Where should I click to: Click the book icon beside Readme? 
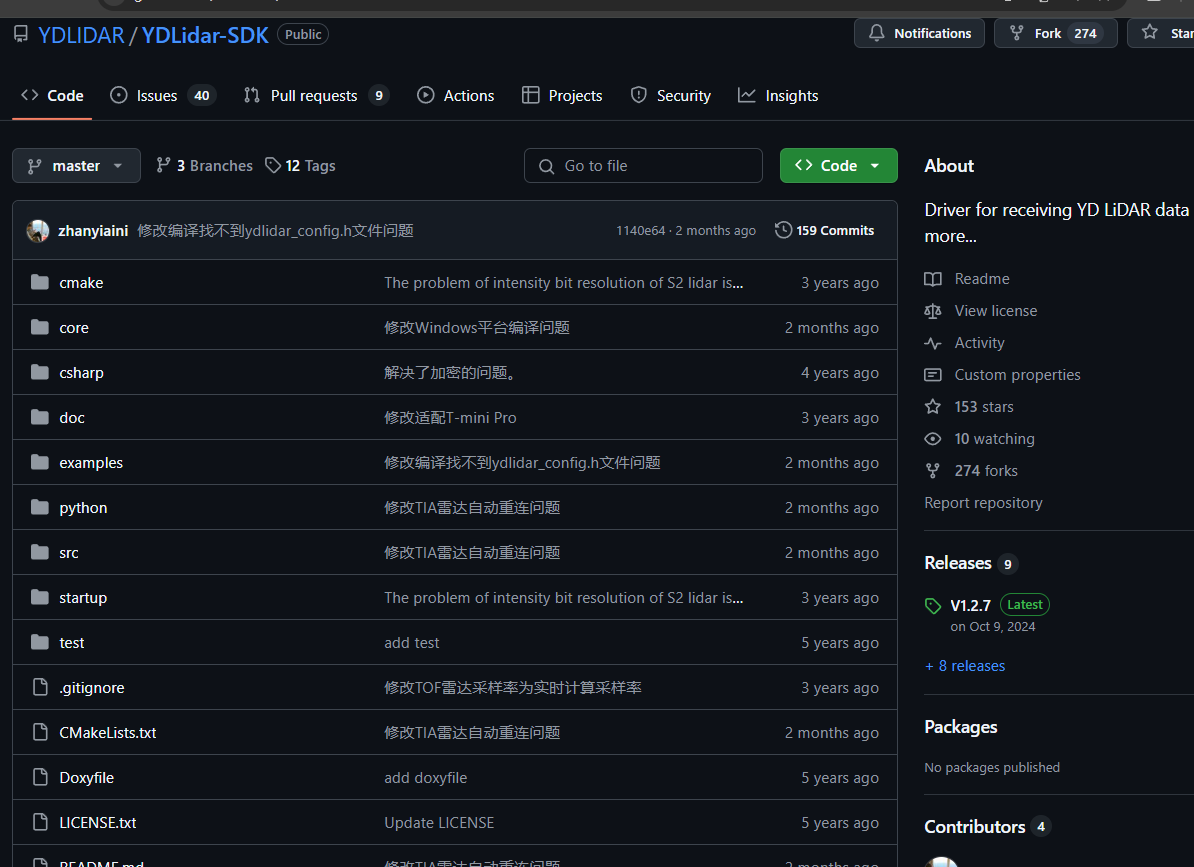click(933, 279)
